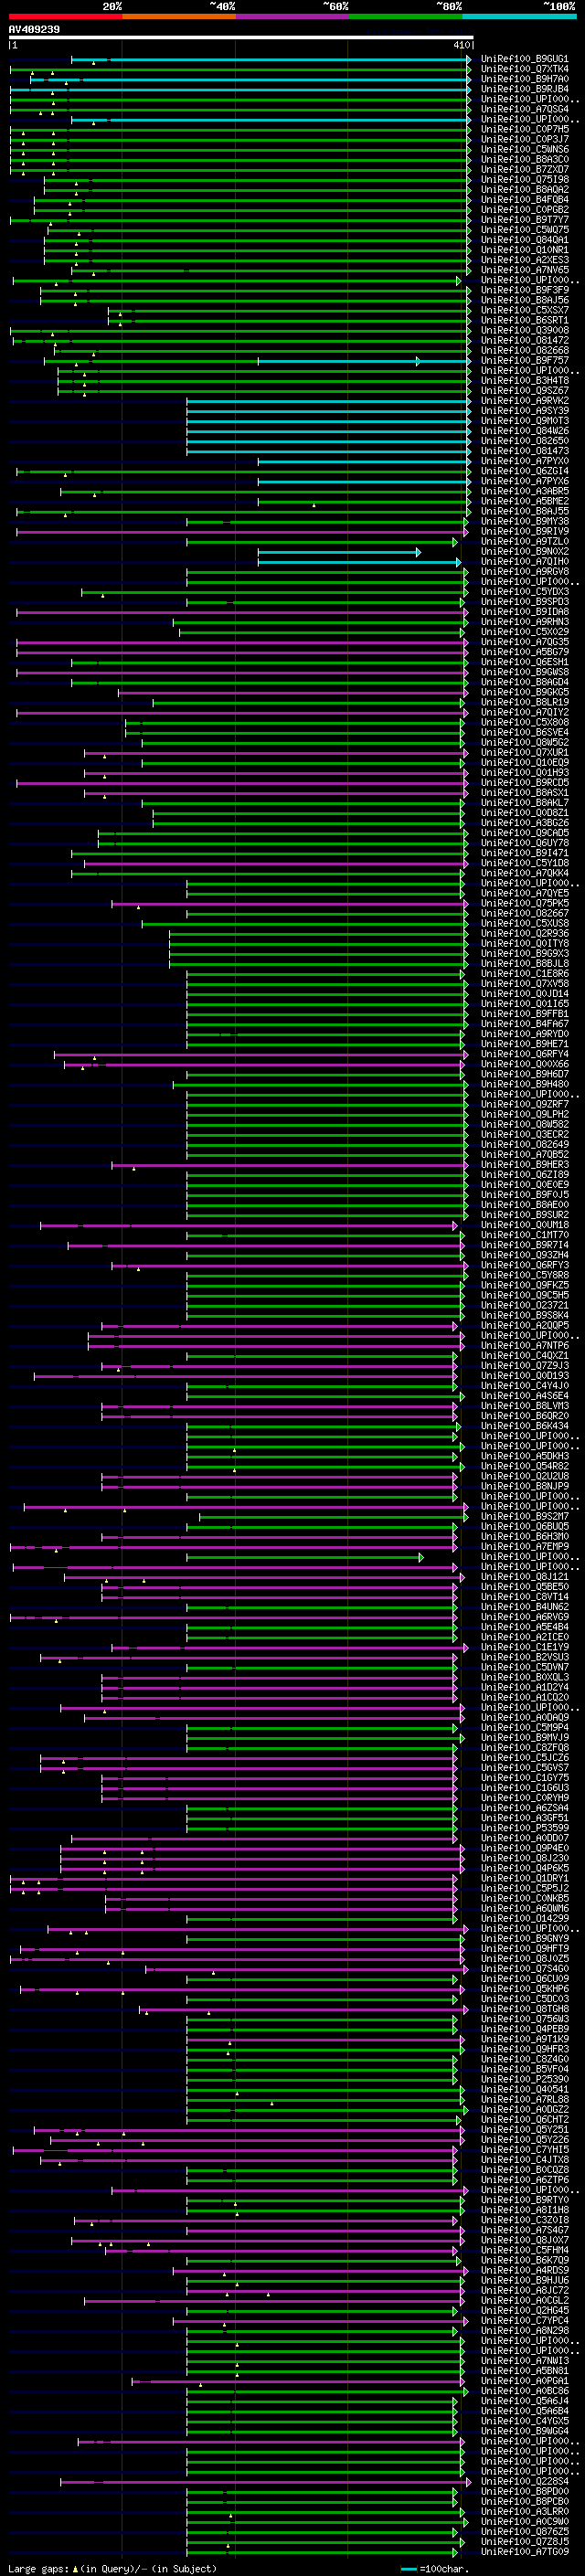Screen dimensions: 585x2576
Task: Select hit label UniRef100_A3ABR5
Action: [x=524, y=491]
